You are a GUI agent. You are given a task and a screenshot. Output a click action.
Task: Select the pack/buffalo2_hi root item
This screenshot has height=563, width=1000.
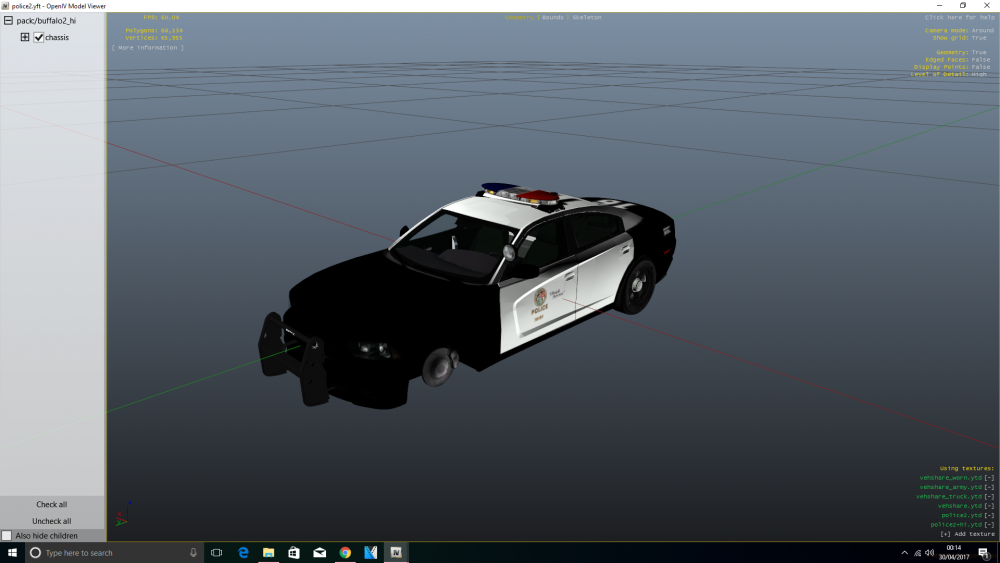[x=46, y=20]
